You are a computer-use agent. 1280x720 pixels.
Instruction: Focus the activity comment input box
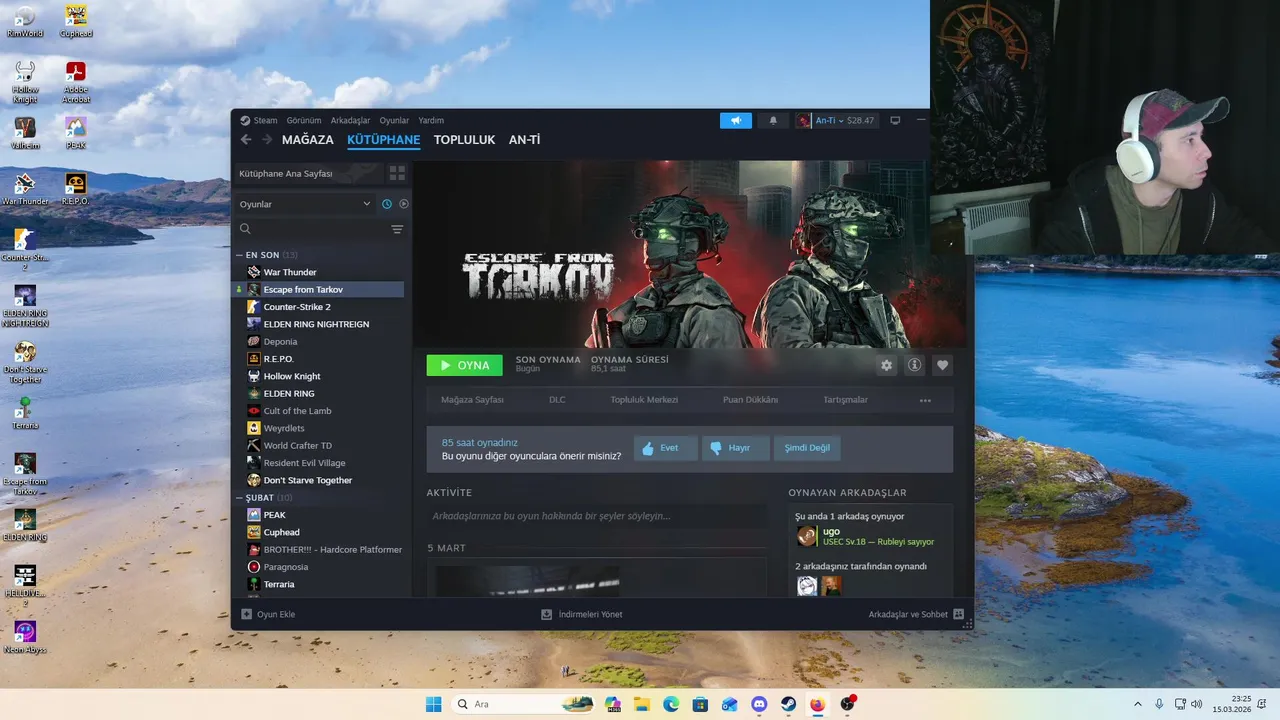tap(596, 516)
